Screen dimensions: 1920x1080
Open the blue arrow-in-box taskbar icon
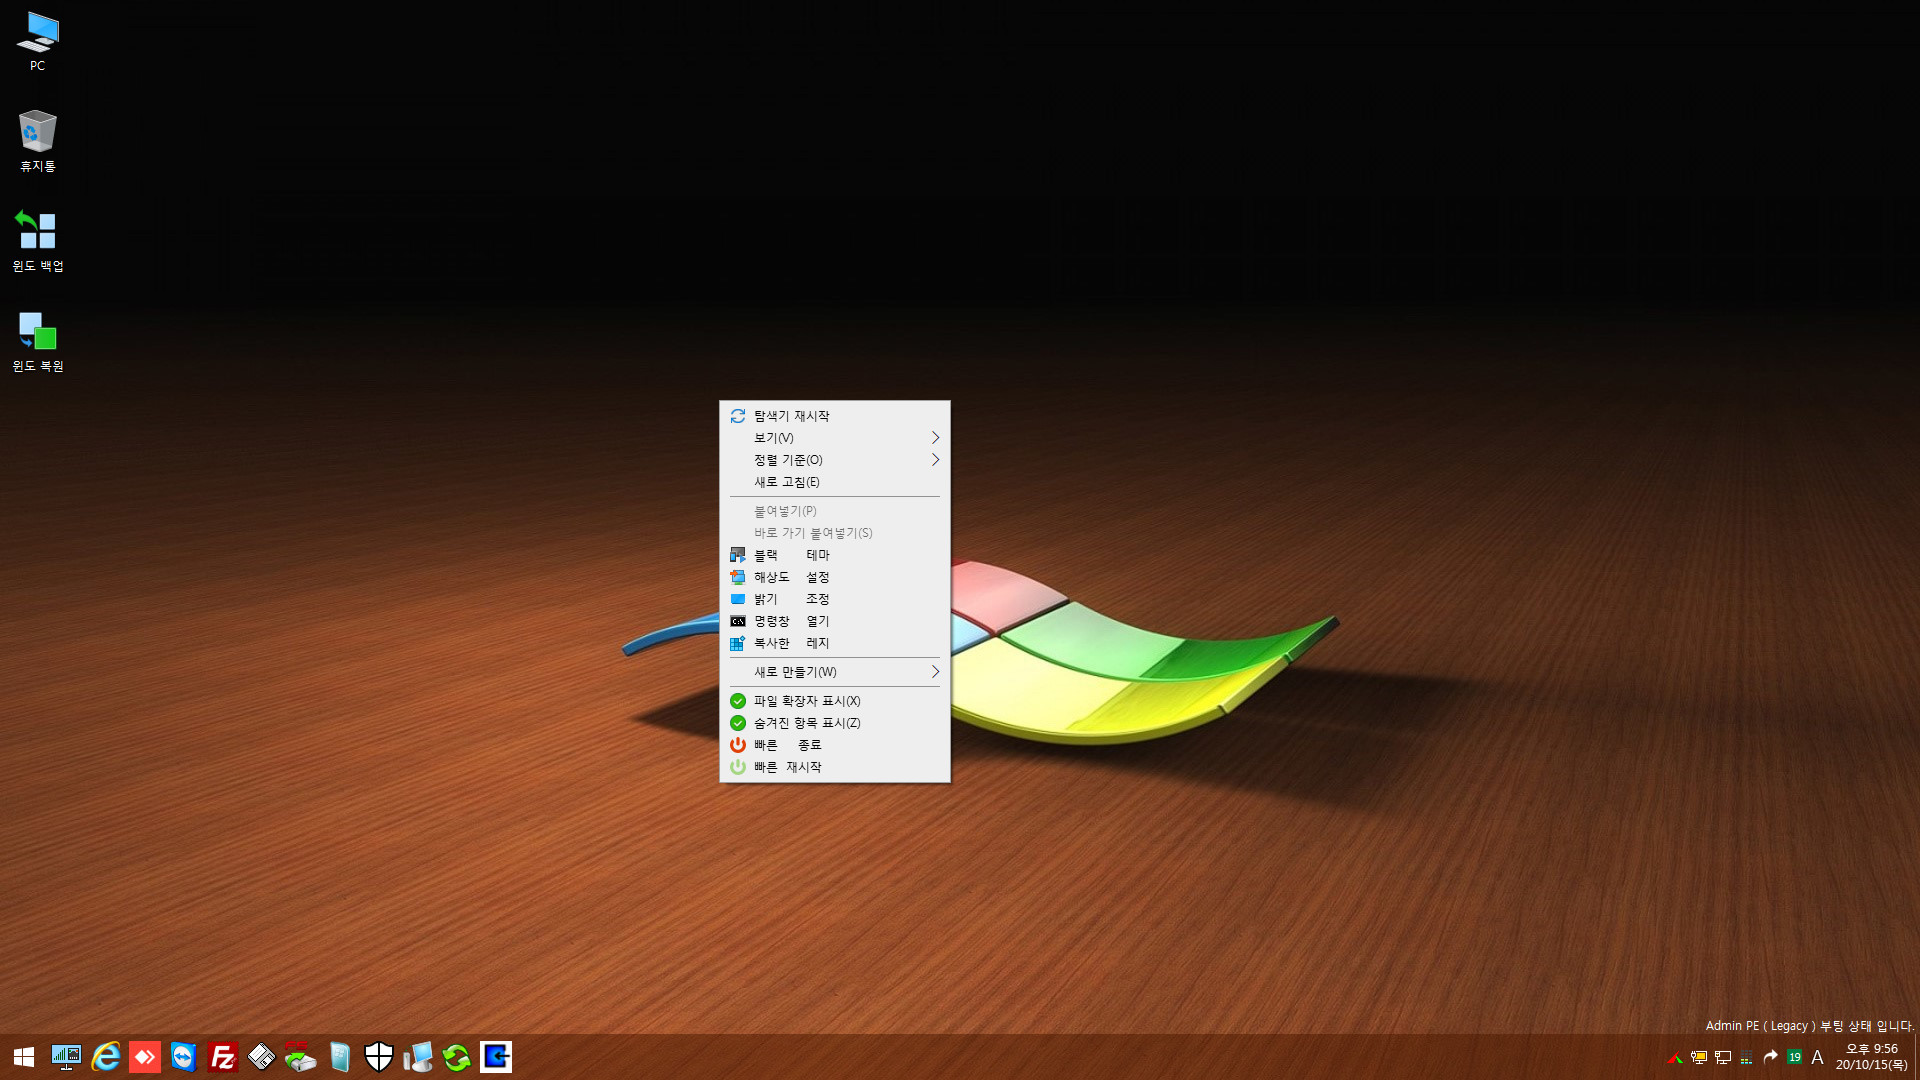point(496,1057)
